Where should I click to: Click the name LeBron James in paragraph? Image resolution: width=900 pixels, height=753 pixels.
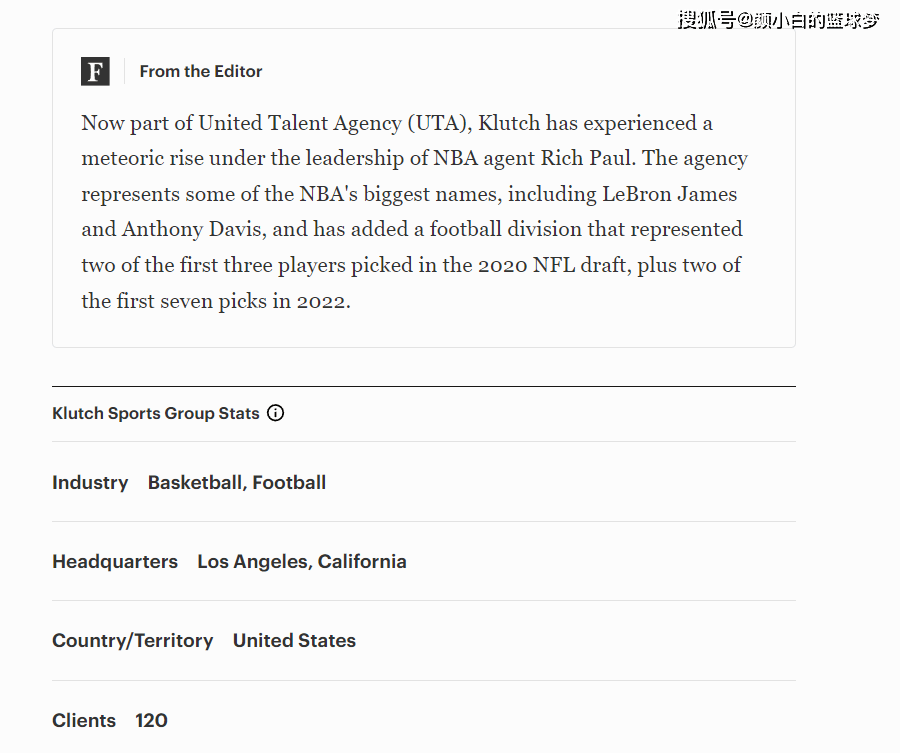coord(669,194)
